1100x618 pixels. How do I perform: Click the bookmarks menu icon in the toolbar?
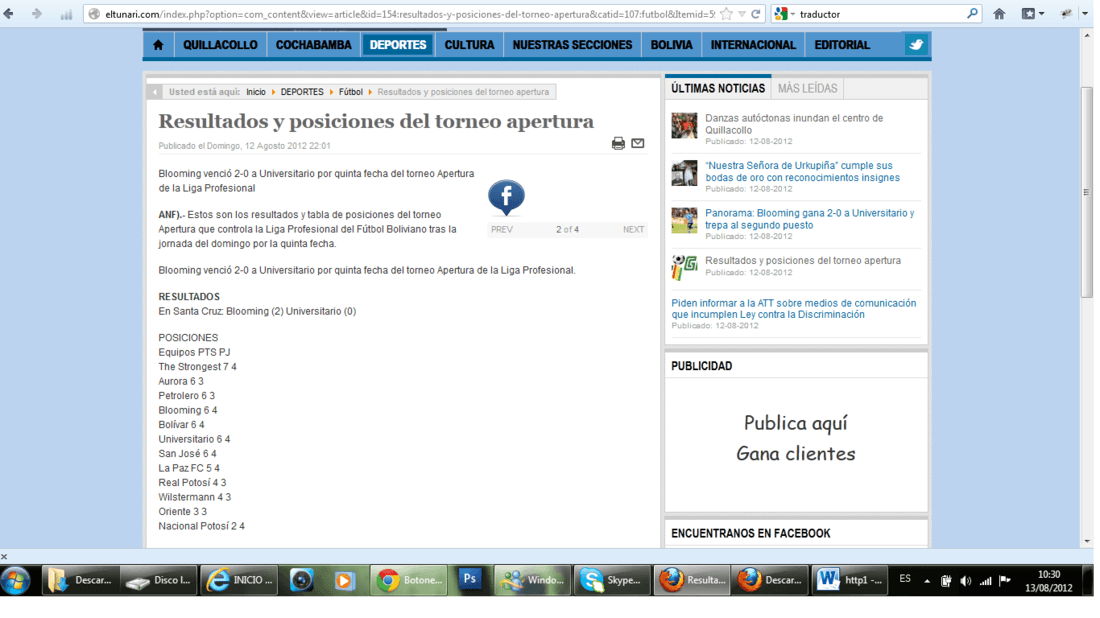pyautogui.click(x=1033, y=13)
